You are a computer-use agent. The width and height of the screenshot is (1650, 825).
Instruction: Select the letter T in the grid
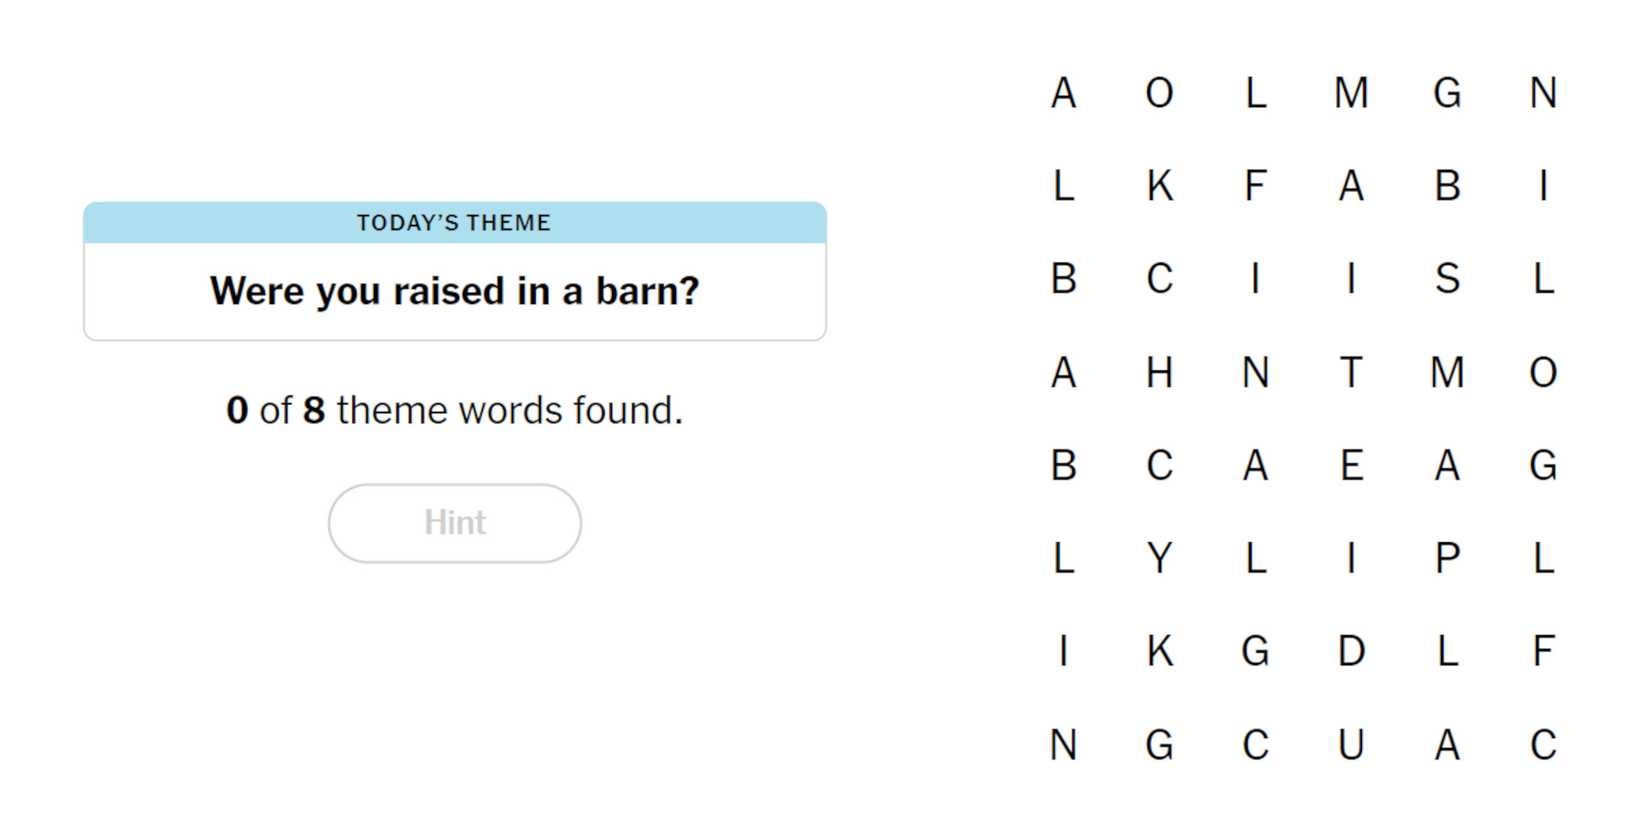pos(1351,372)
